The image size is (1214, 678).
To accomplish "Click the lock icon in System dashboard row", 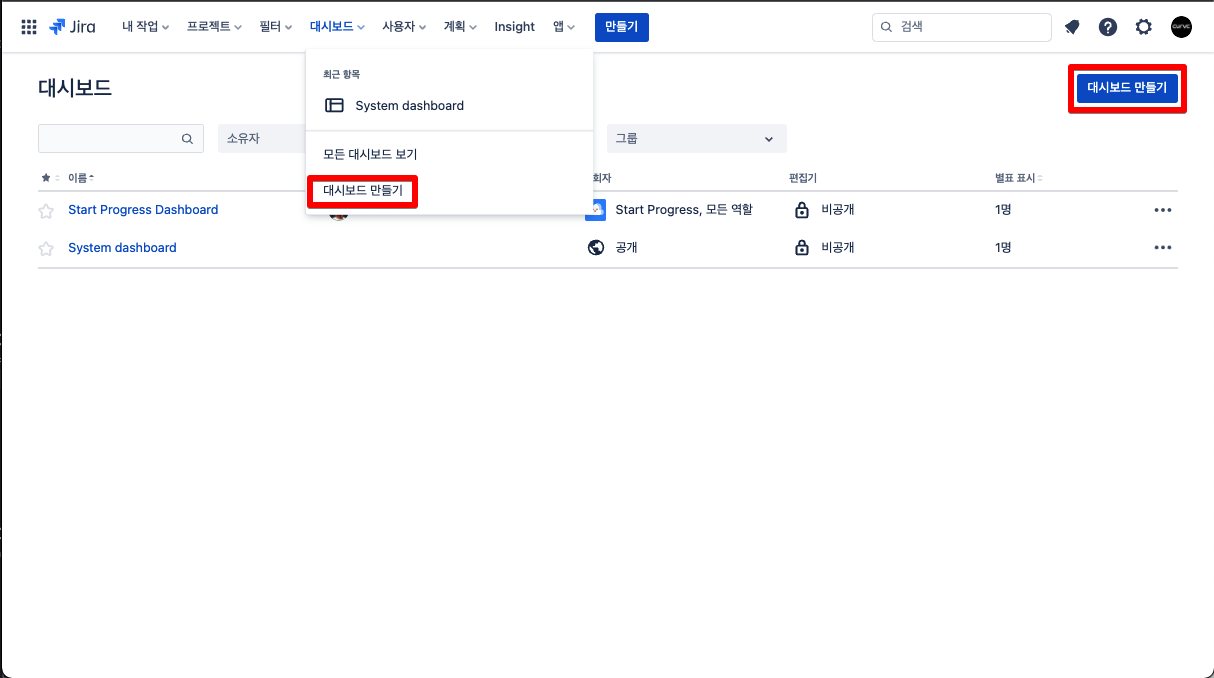I will pos(801,248).
